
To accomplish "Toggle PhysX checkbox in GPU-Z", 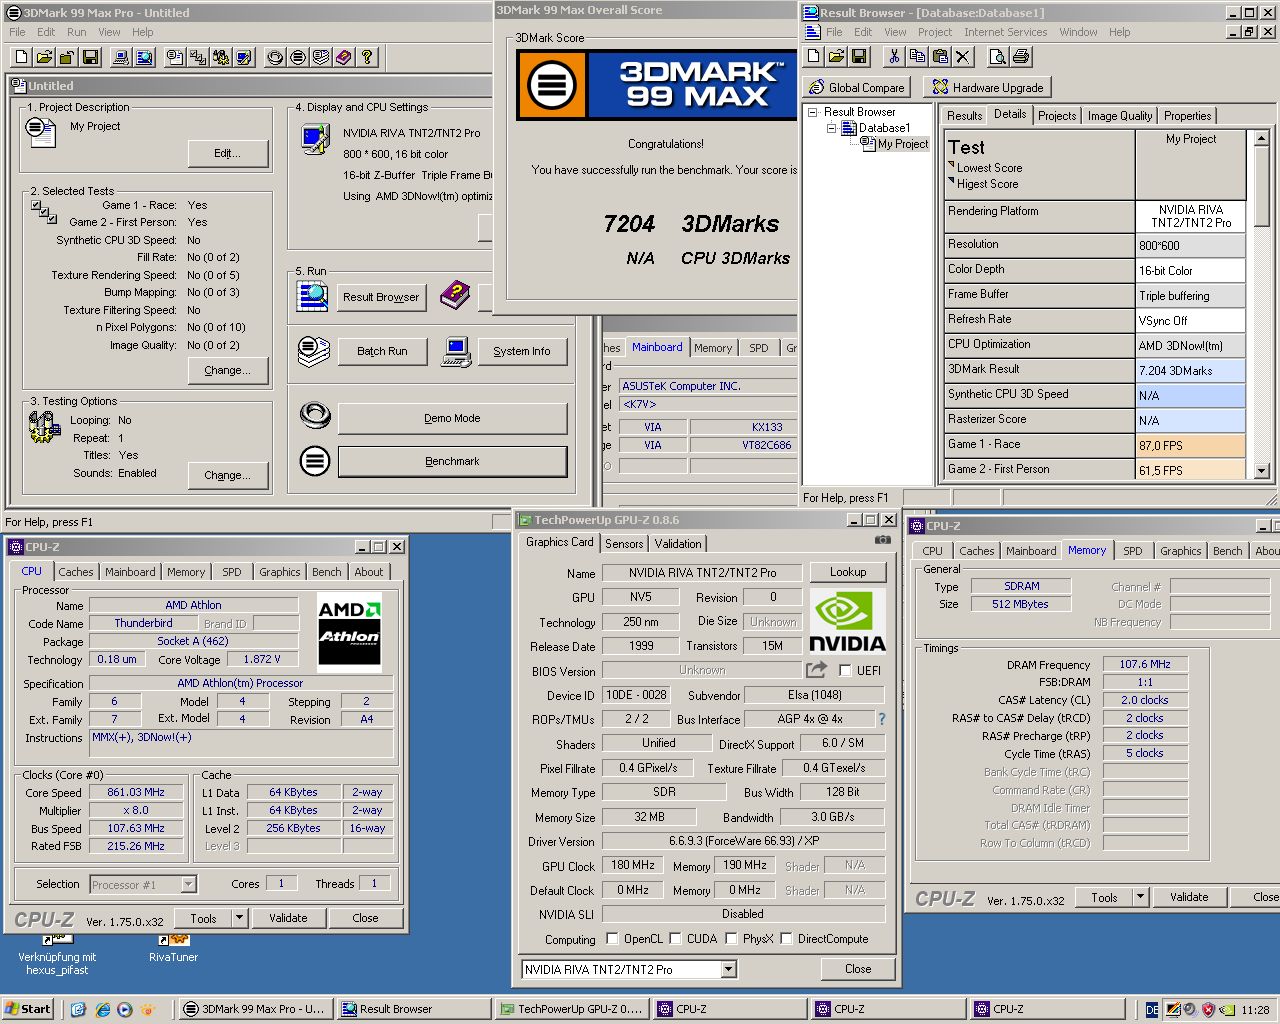I will point(732,938).
